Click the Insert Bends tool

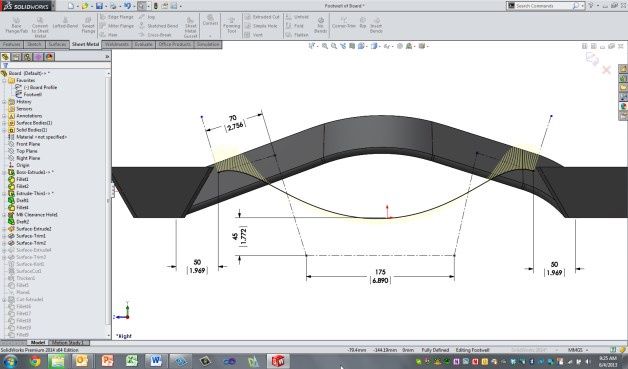click(376, 25)
